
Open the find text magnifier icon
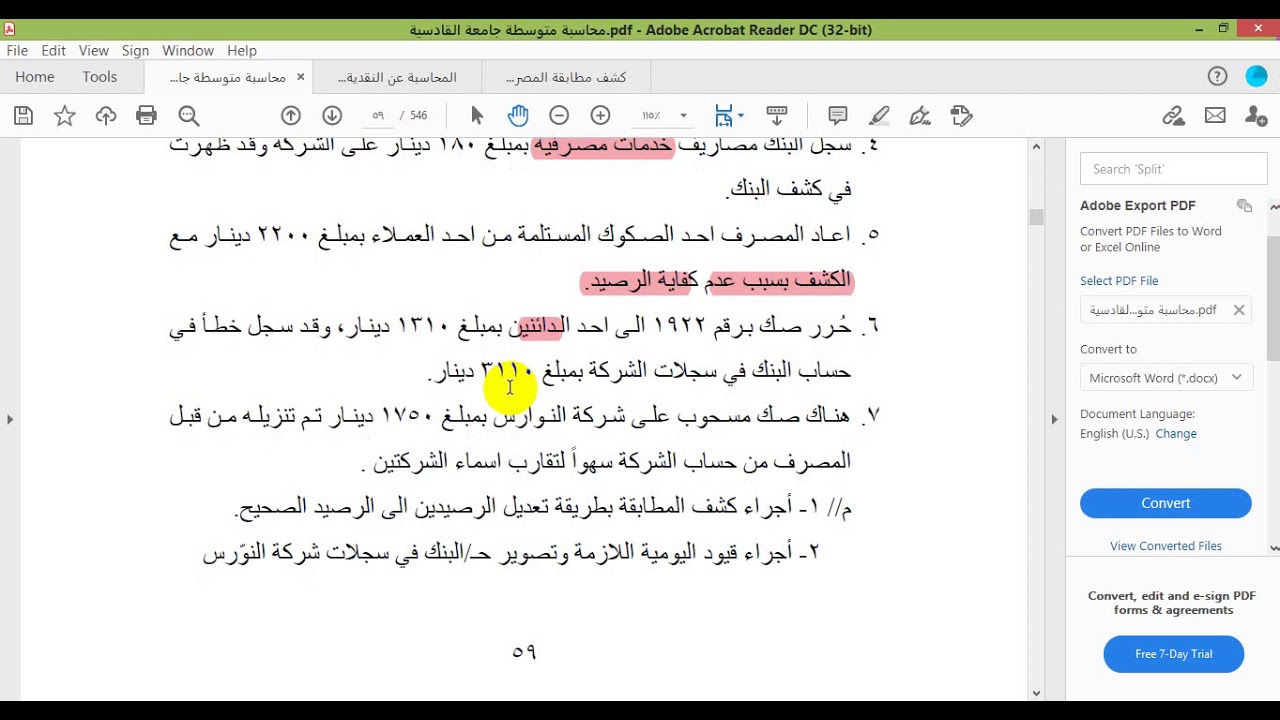[x=188, y=116]
